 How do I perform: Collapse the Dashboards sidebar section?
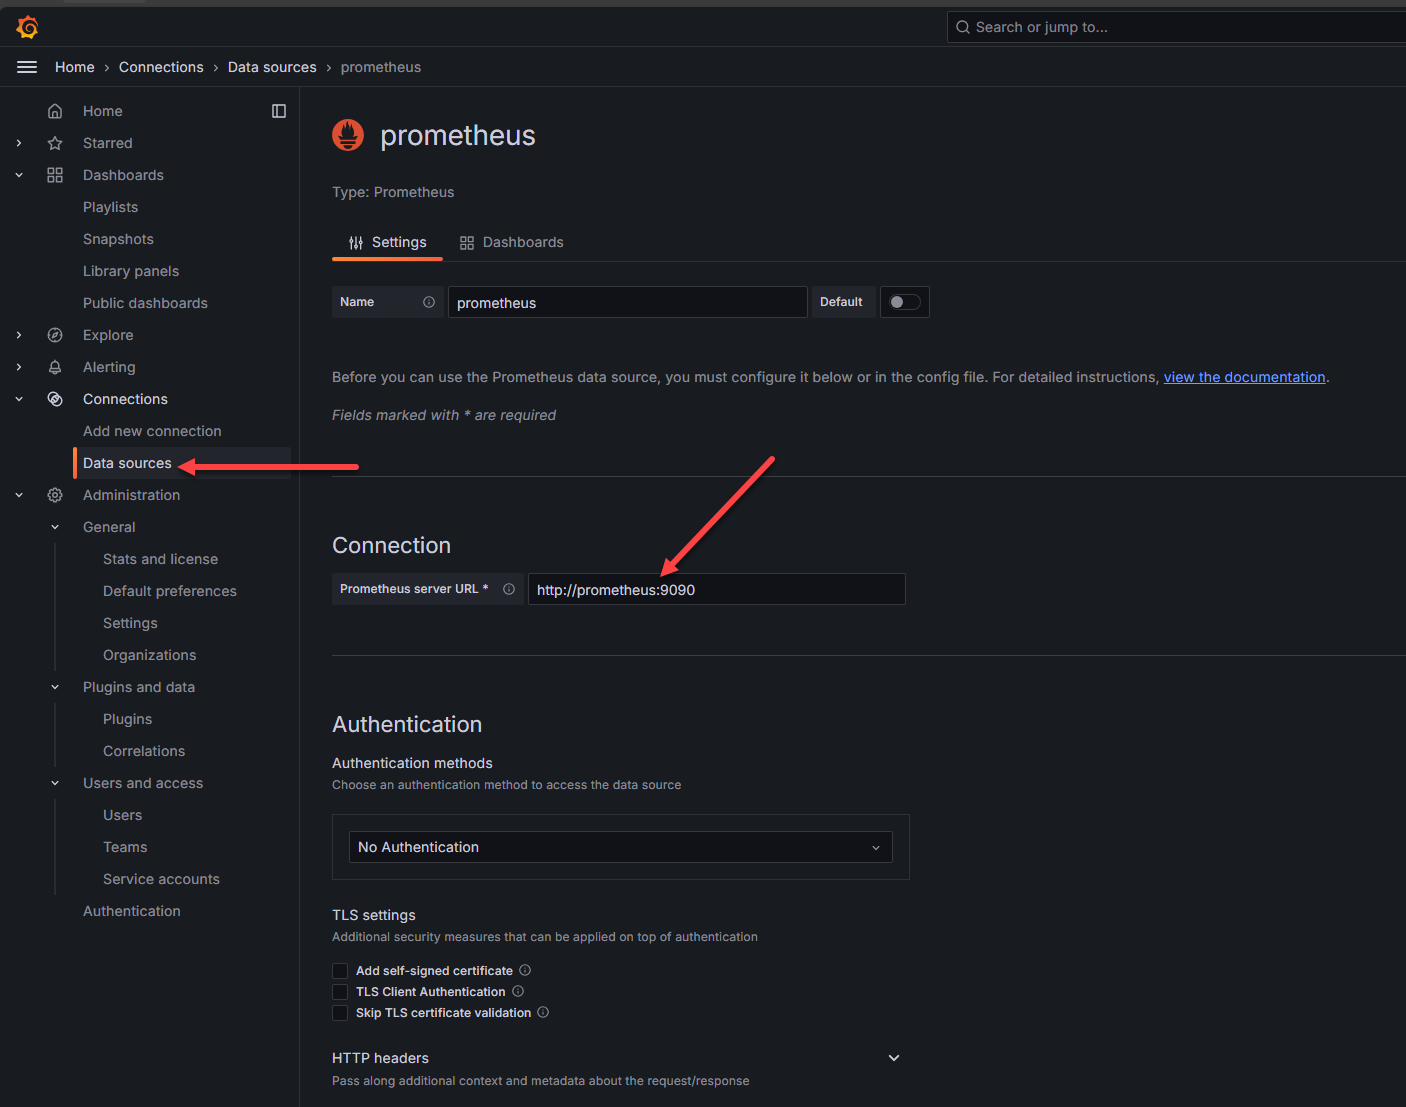click(19, 175)
